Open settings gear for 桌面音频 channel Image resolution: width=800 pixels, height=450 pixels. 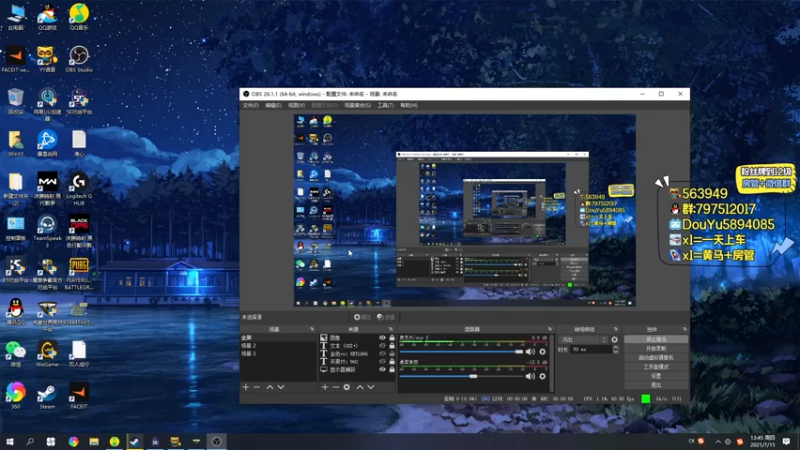542,376
